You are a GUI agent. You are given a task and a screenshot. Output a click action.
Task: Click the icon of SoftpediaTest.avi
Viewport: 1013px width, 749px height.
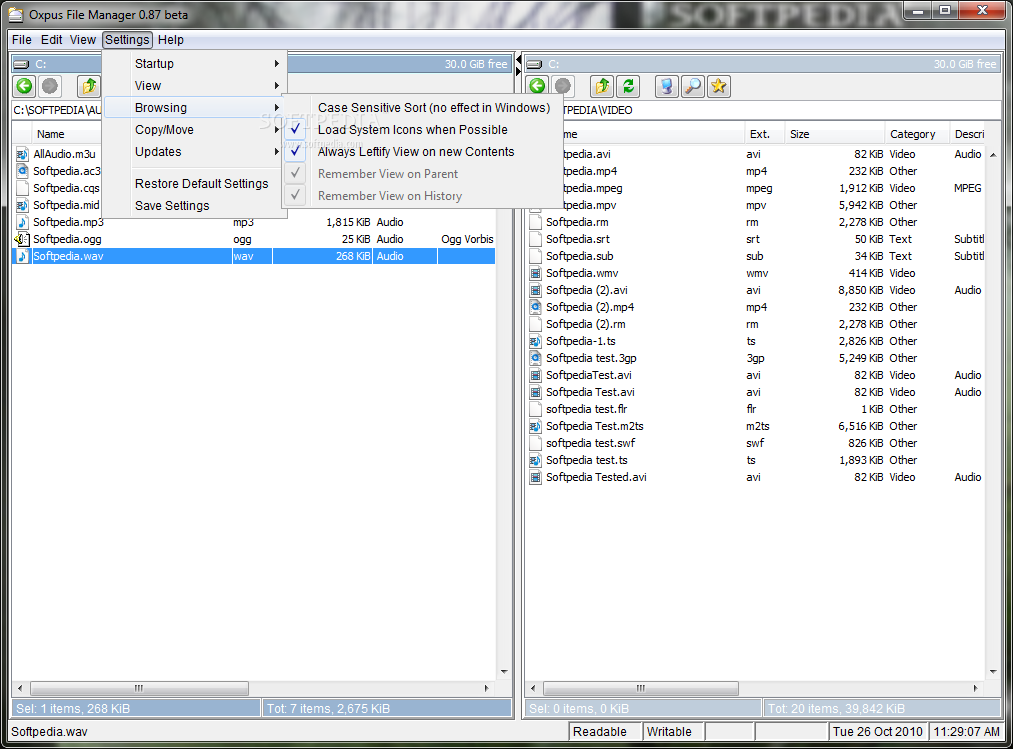coord(535,375)
